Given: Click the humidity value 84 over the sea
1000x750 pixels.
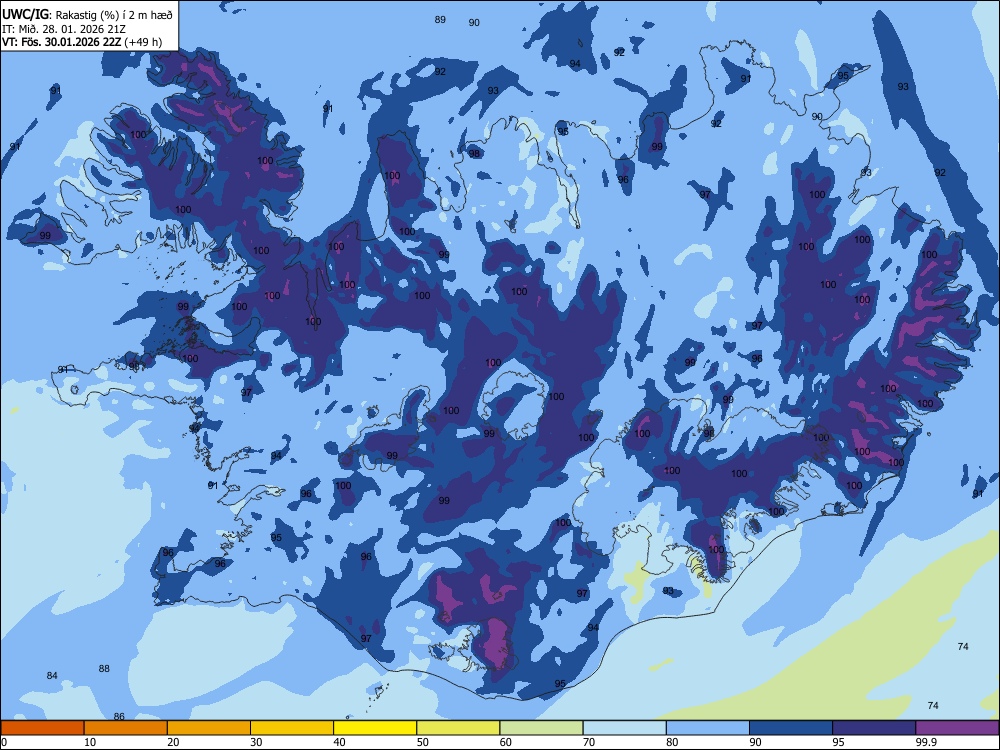Looking at the screenshot, I should (52, 675).
